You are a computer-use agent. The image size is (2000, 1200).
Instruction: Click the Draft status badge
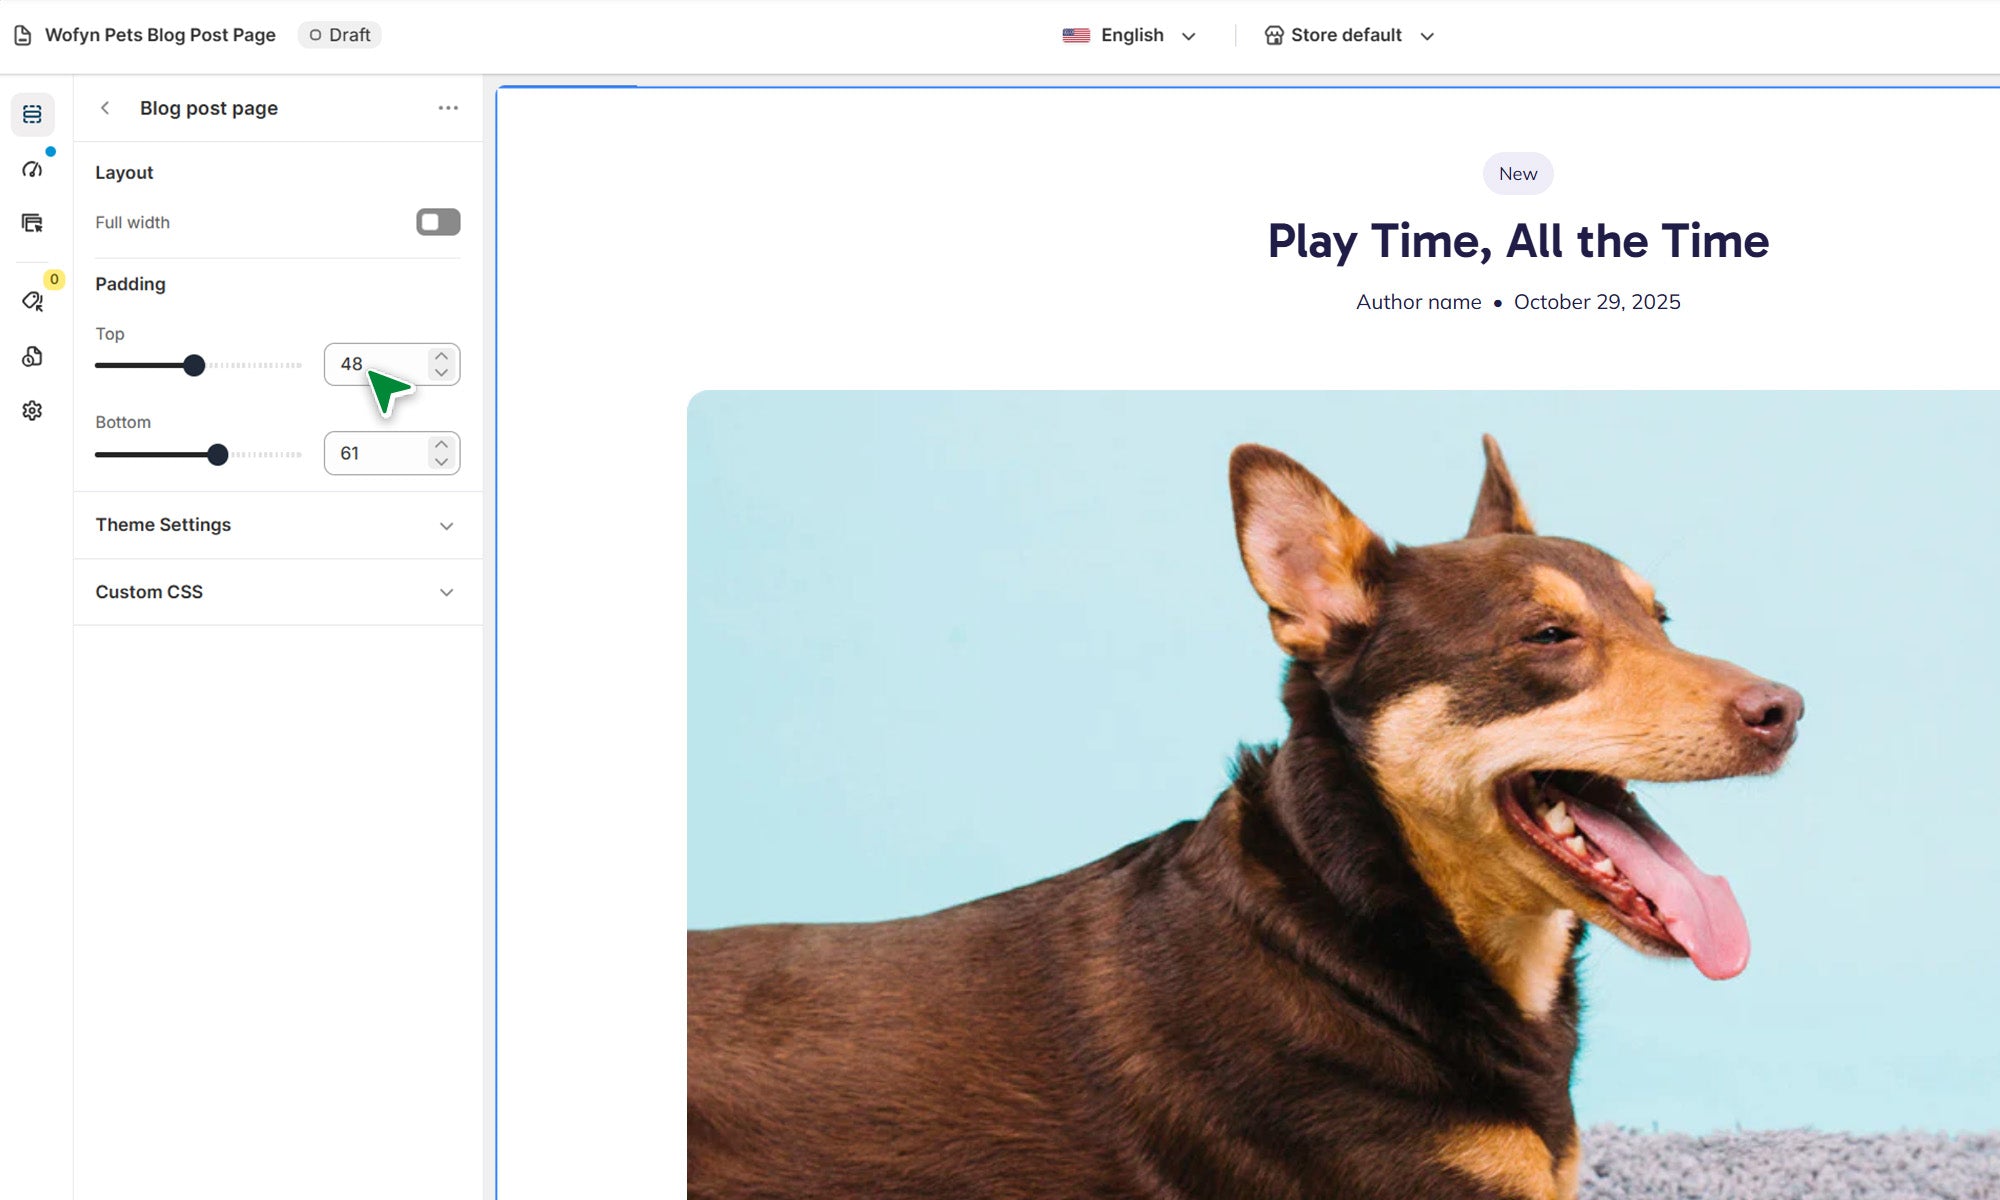pyautogui.click(x=339, y=35)
